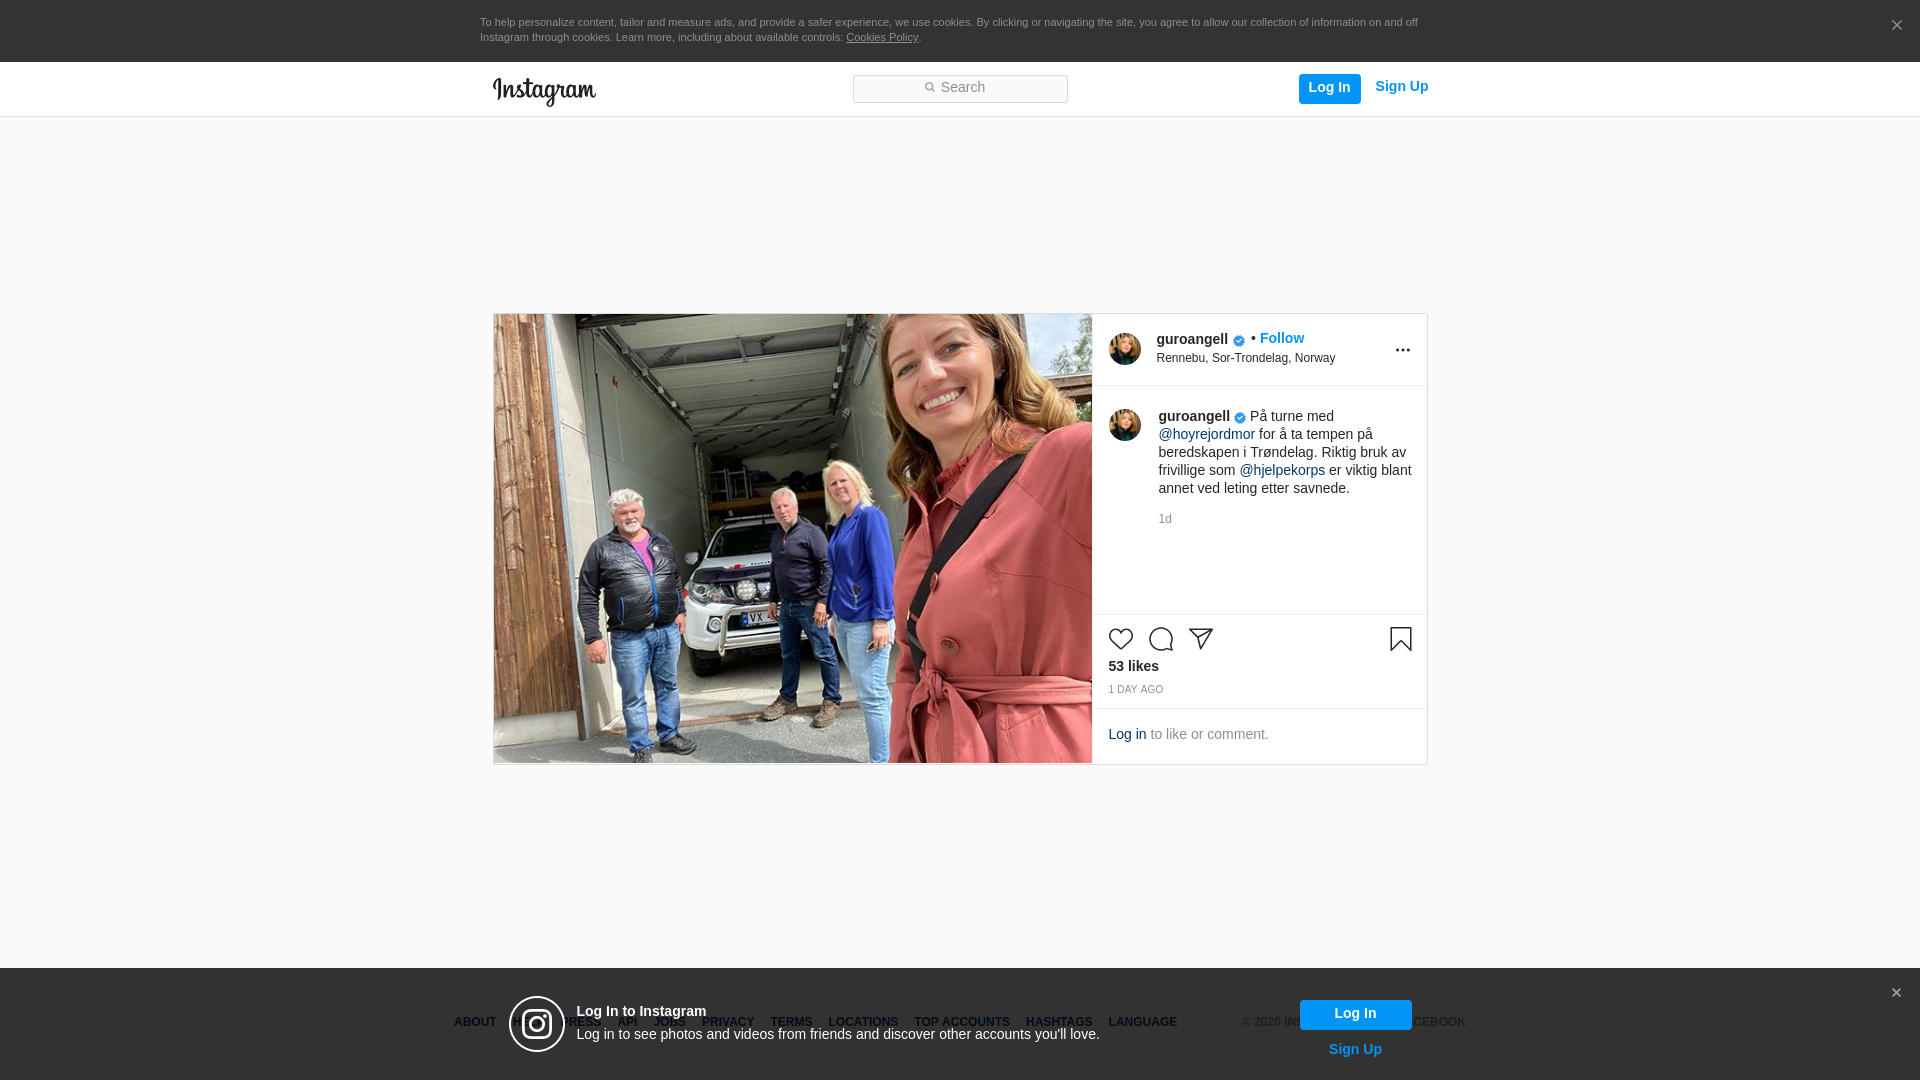Open the three-dot post options menu
Screen dimensions: 1920x1080
(x=1403, y=350)
